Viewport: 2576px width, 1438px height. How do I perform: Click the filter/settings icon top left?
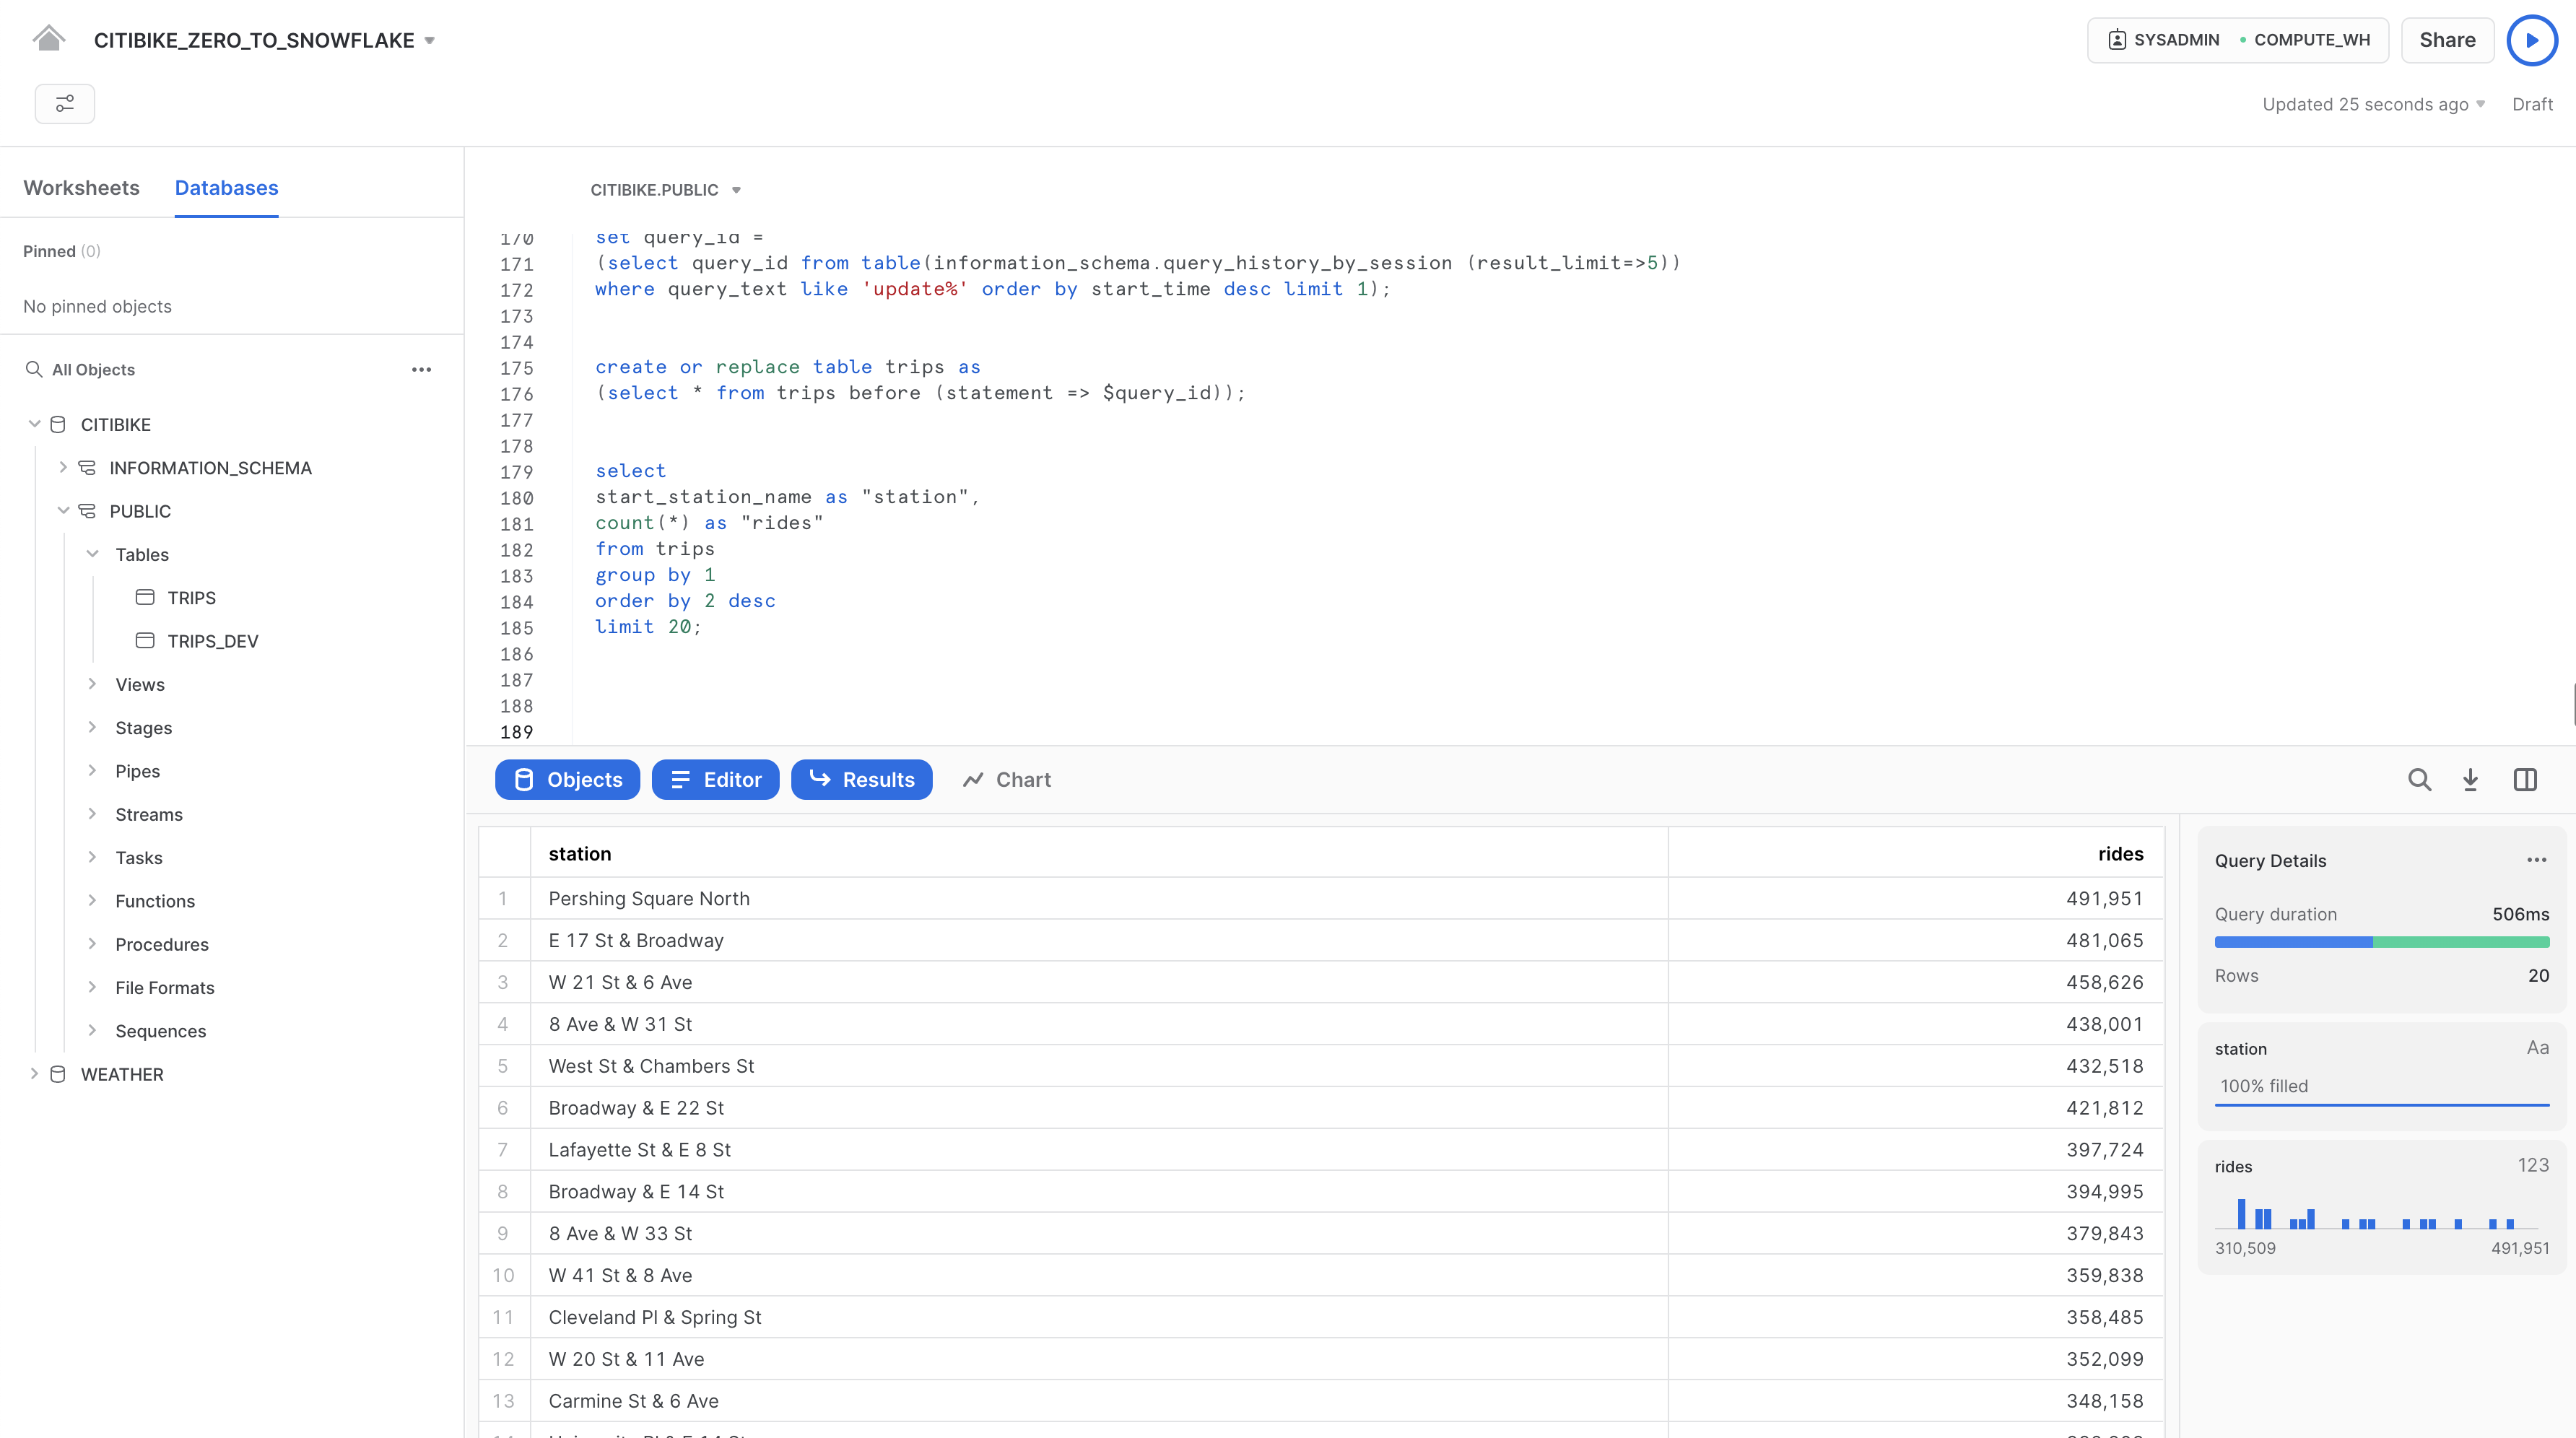tap(64, 103)
